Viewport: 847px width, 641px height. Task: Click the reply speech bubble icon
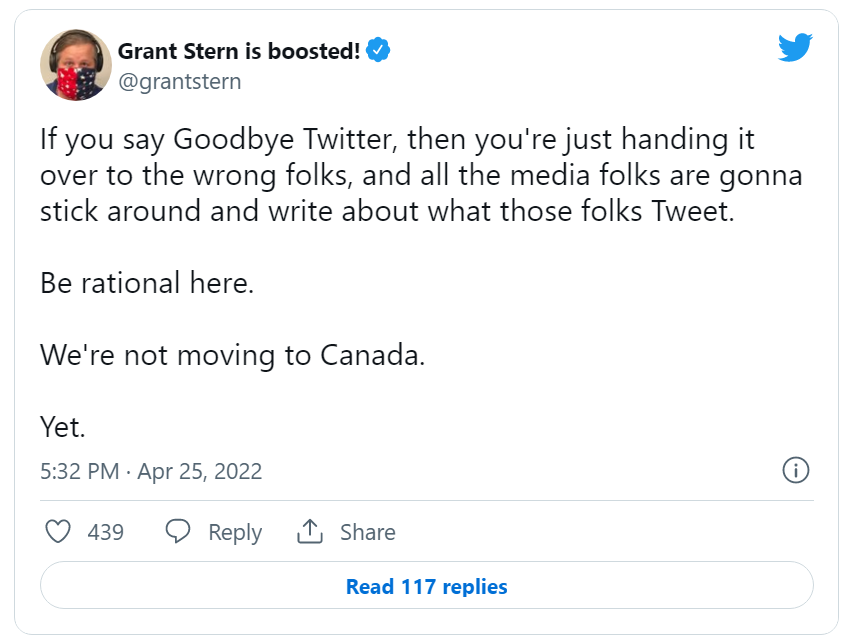coord(178,532)
